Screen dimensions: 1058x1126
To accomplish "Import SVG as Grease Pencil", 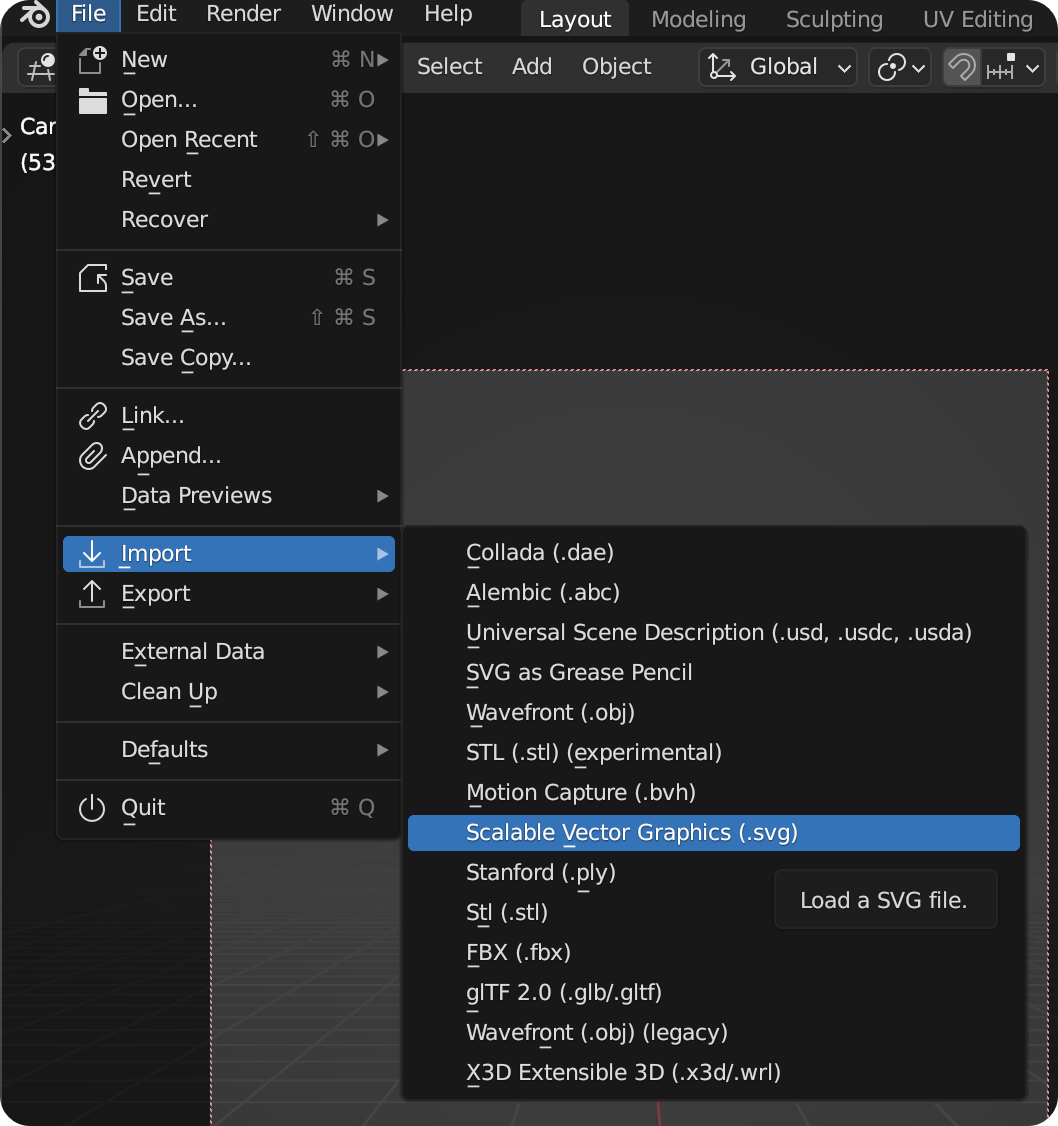I will (x=714, y=673).
